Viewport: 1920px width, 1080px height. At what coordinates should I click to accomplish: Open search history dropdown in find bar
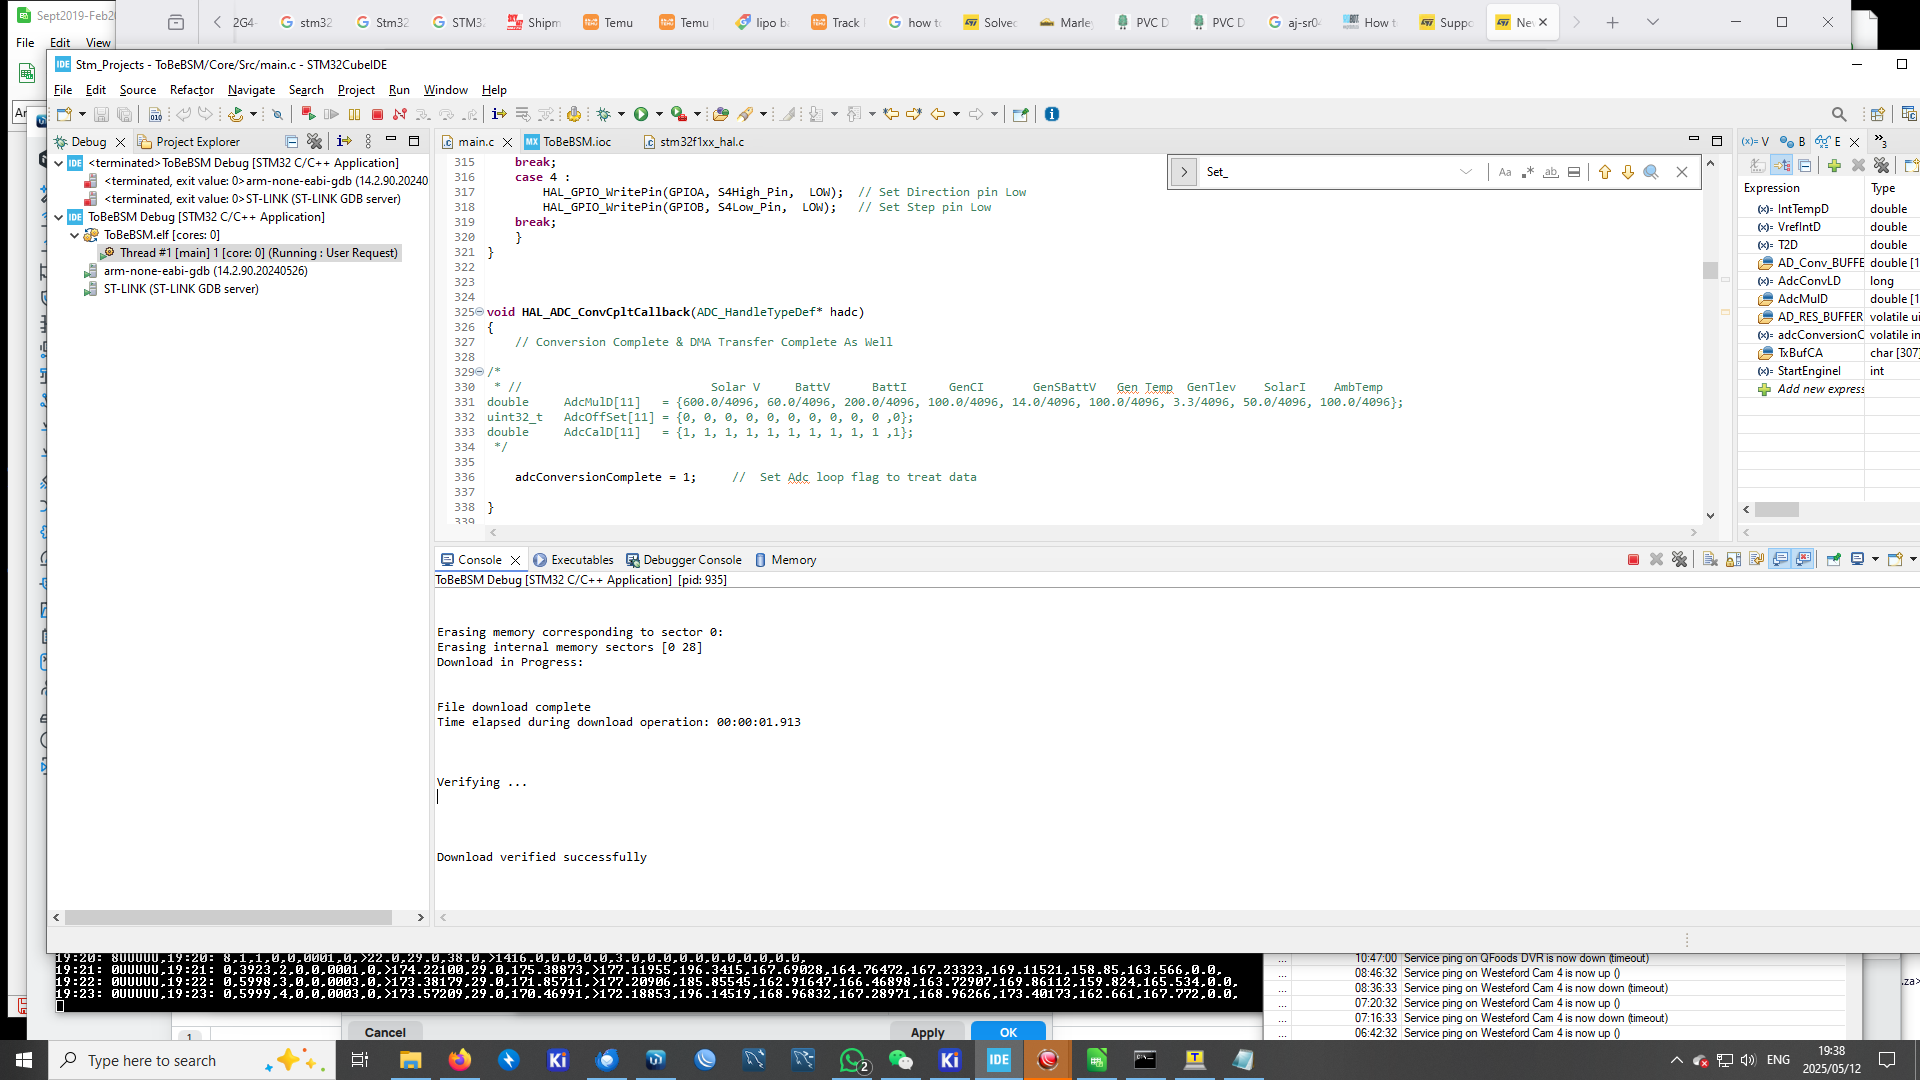click(x=1467, y=171)
